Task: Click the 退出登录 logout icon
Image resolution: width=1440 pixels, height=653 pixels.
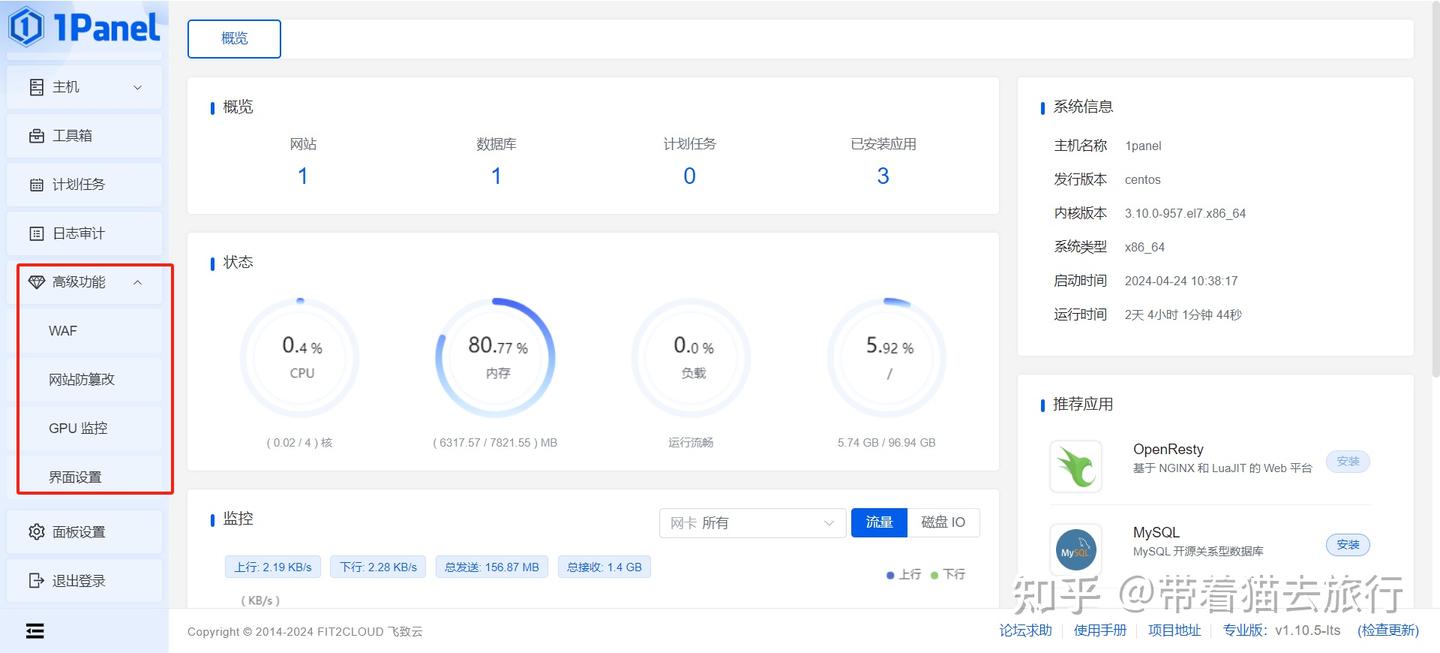Action: click(34, 580)
